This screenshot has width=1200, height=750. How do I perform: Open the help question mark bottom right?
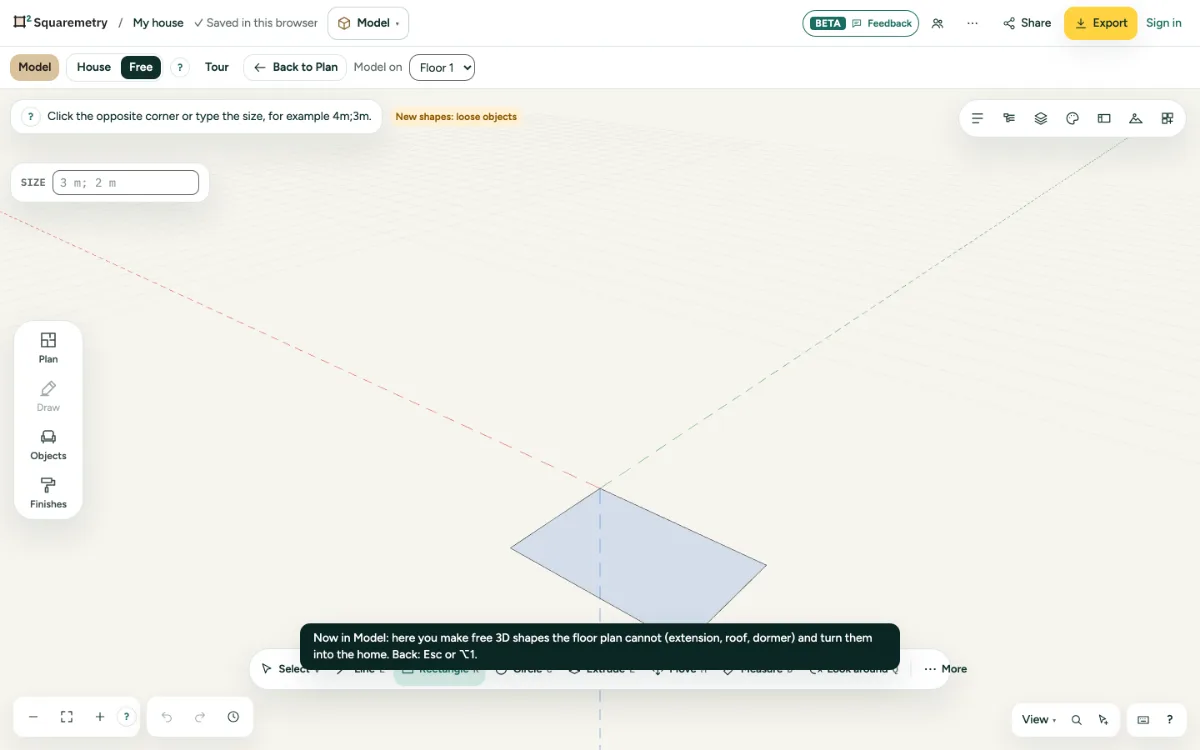tap(1169, 720)
